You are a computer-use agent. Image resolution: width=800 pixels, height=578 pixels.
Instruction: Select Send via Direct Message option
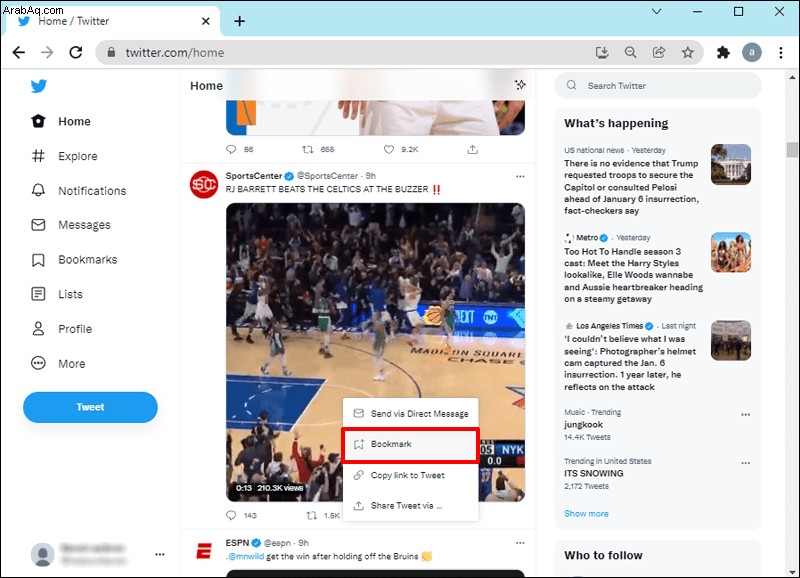pyautogui.click(x=410, y=414)
